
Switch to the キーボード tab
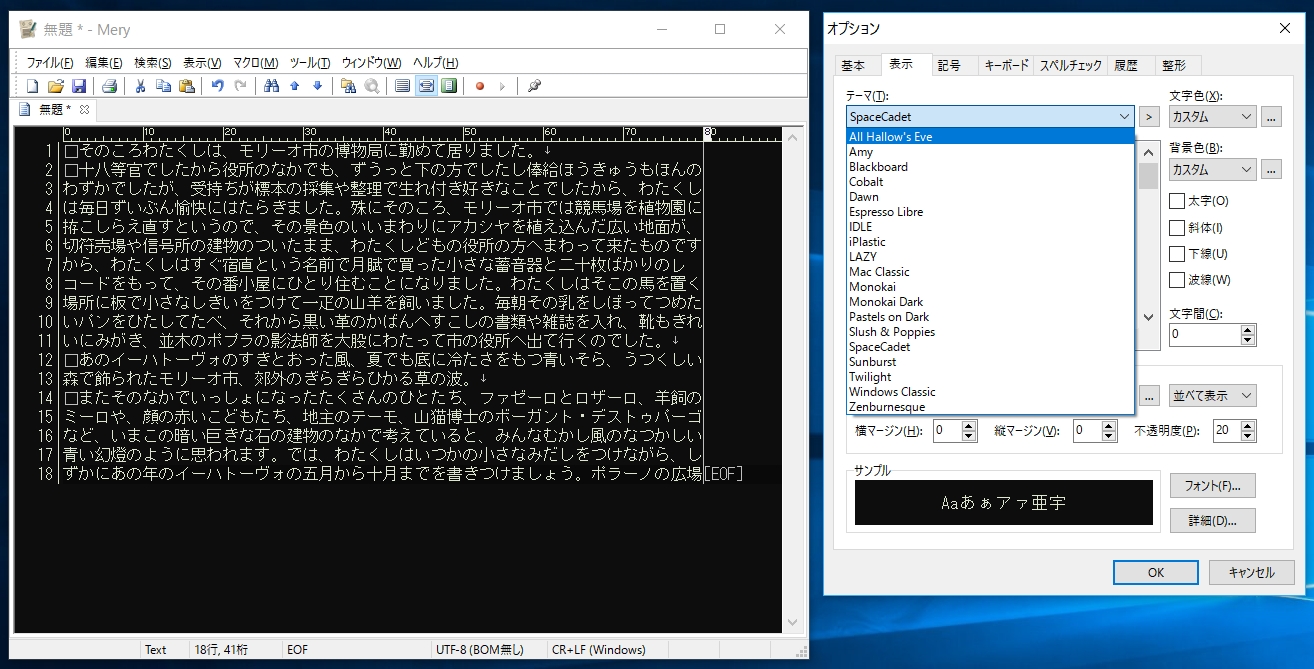(x=1006, y=66)
